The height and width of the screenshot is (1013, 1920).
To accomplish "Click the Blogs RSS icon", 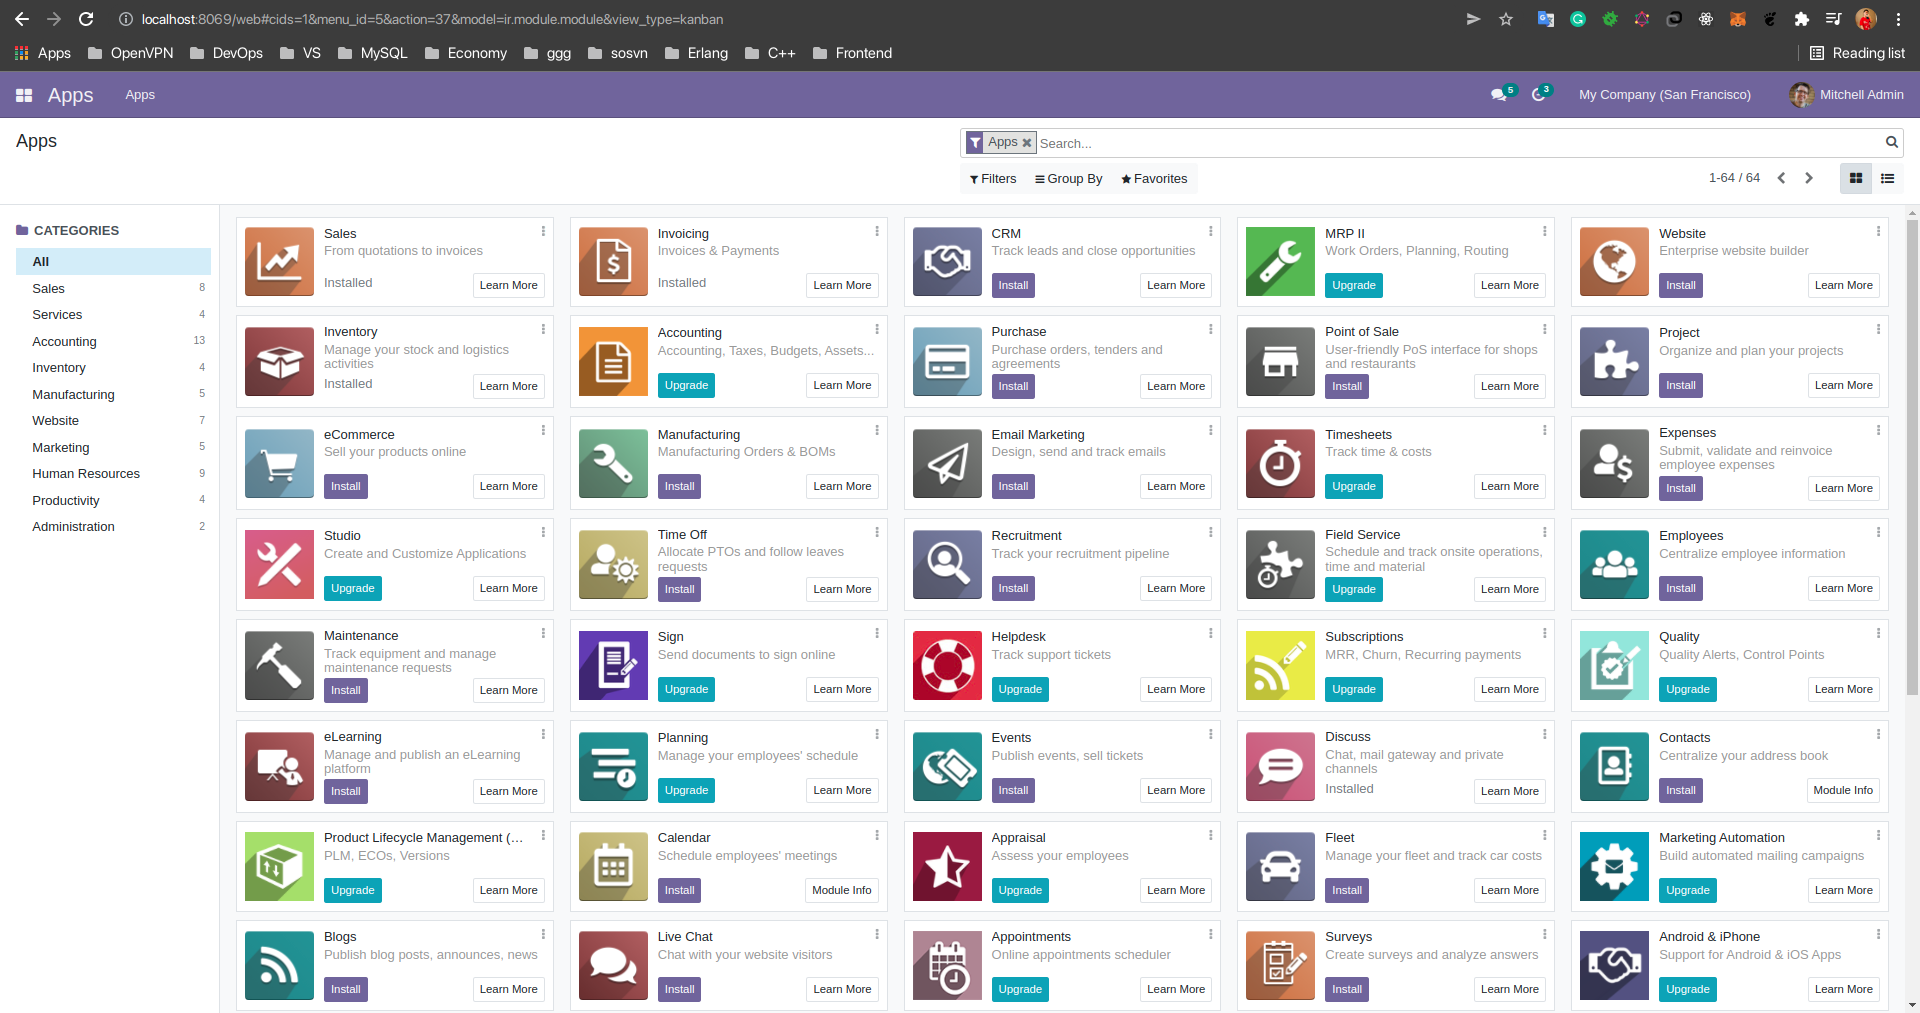I will 279,965.
